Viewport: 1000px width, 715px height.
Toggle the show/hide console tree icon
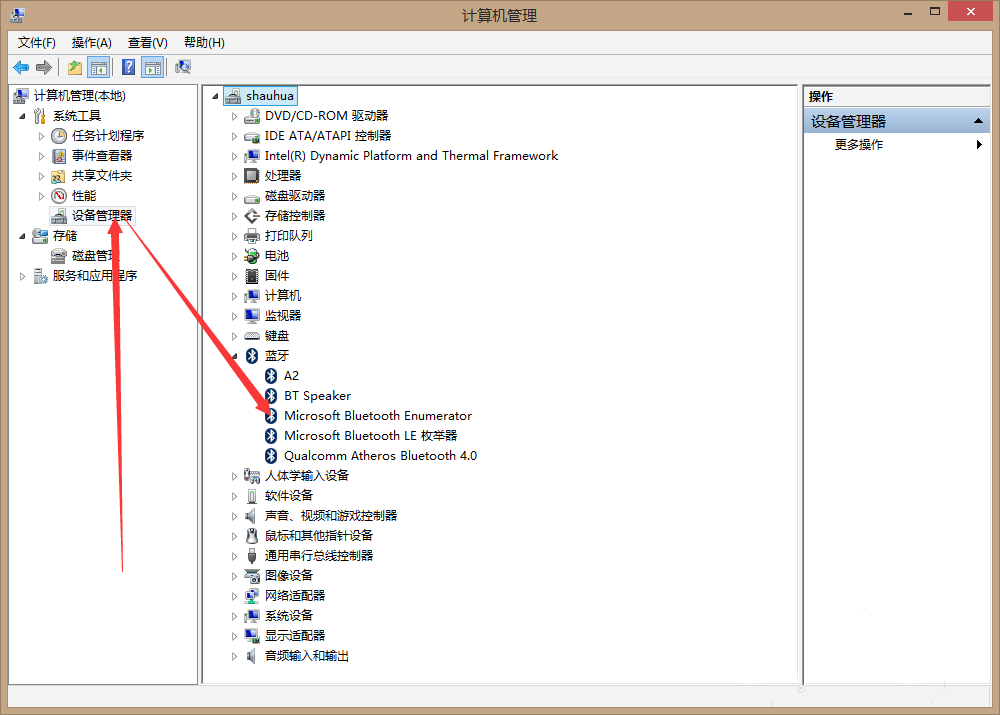(x=99, y=67)
